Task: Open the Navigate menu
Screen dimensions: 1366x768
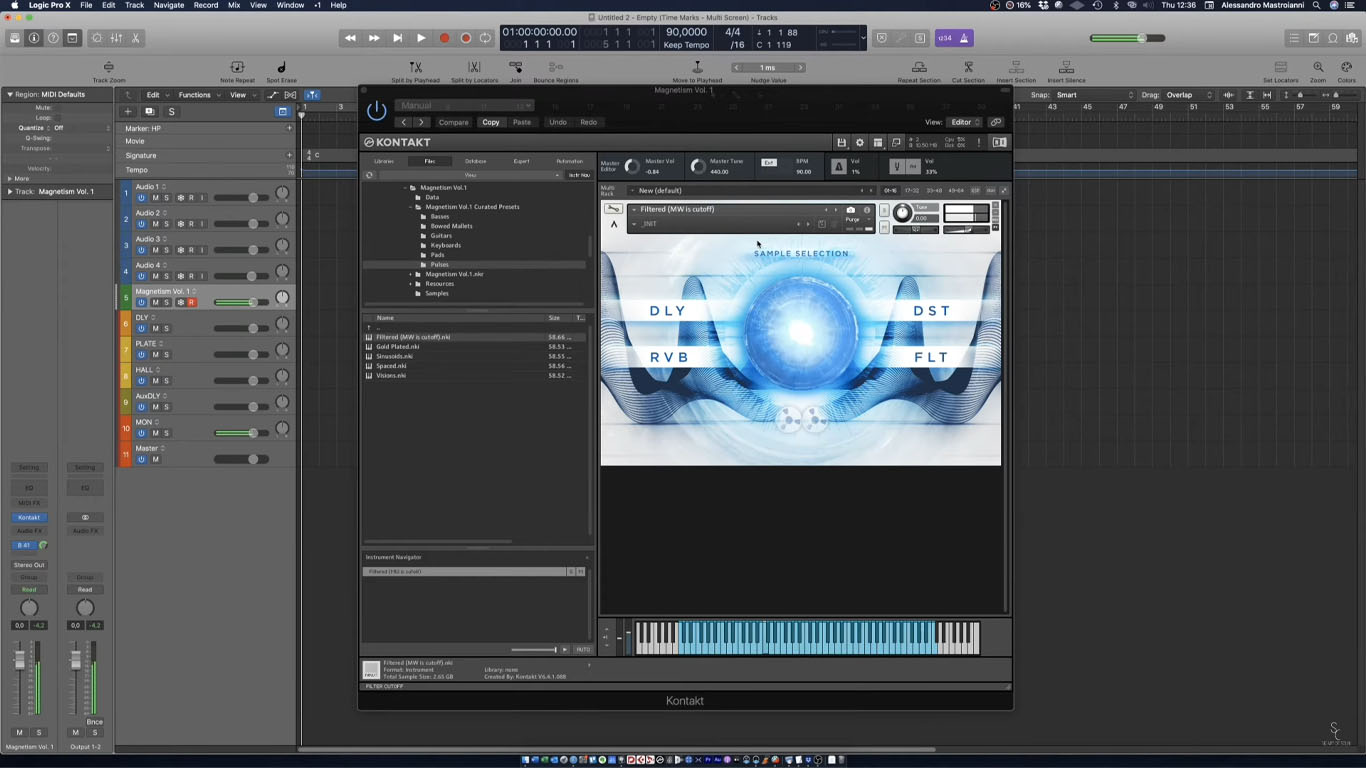Action: (x=168, y=5)
